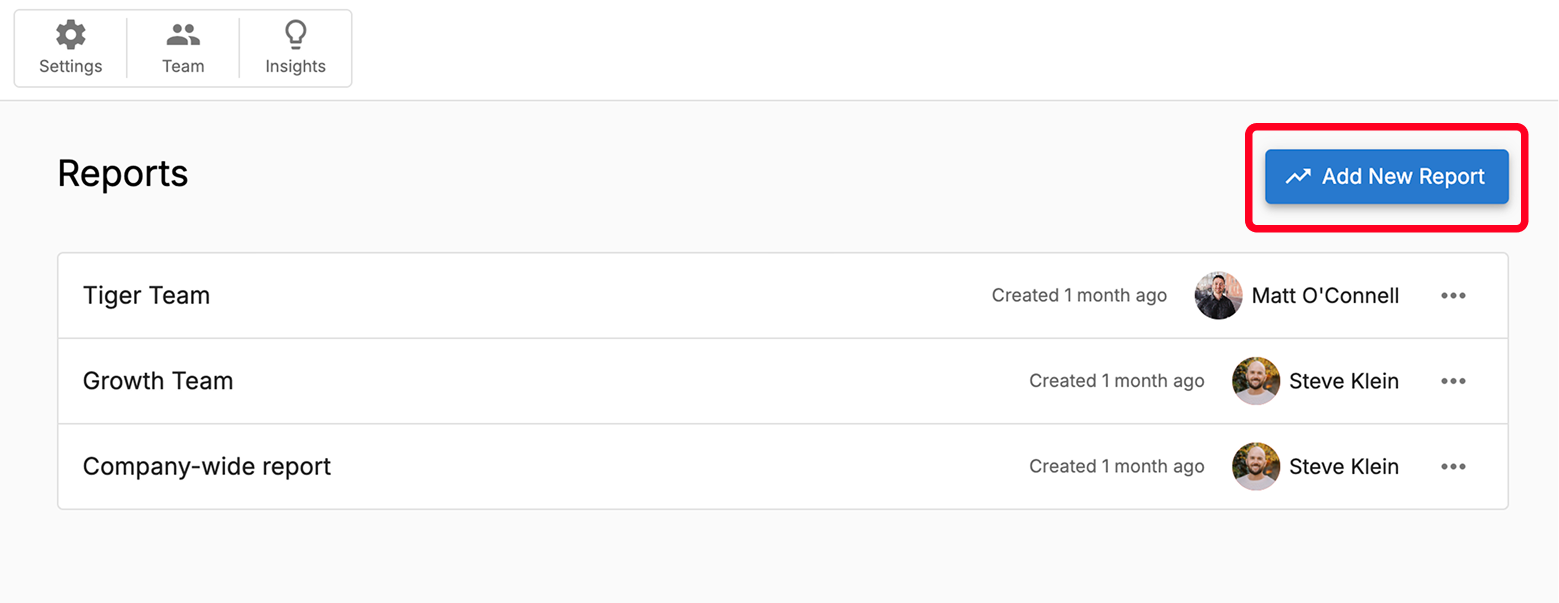
Task: Click the trending arrow icon on Add New Report
Action: click(1298, 177)
